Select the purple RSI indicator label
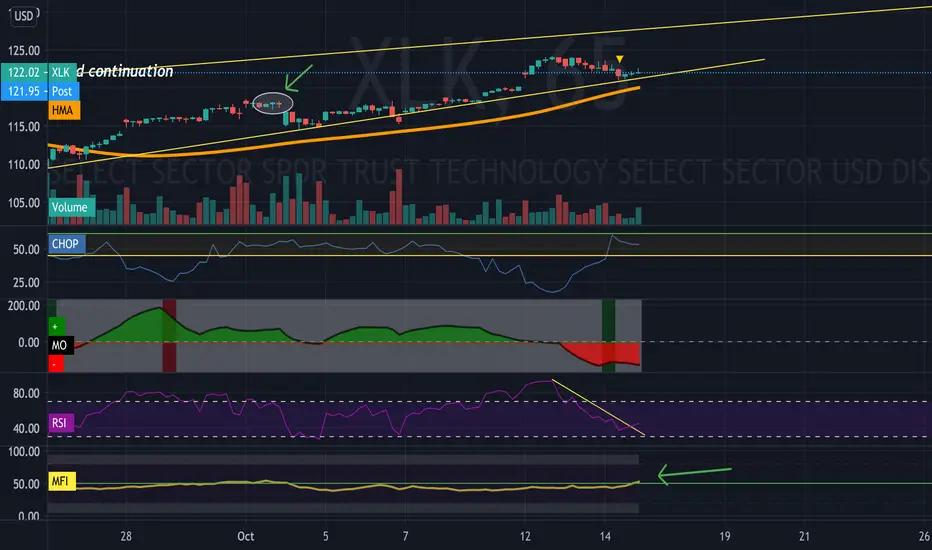This screenshot has width=932, height=550. click(60, 423)
